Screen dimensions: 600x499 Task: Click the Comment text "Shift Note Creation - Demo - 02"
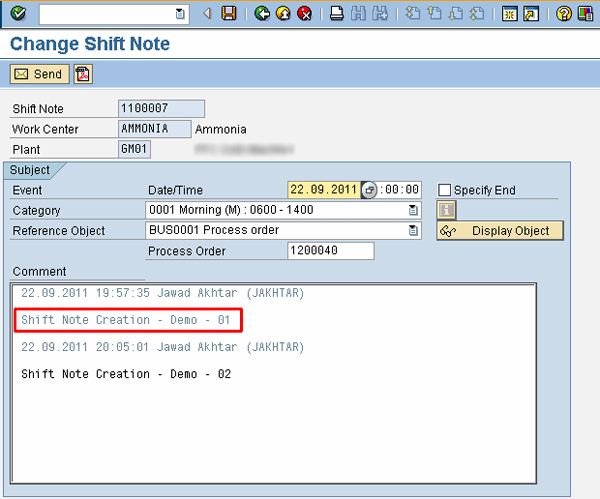[x=126, y=373]
